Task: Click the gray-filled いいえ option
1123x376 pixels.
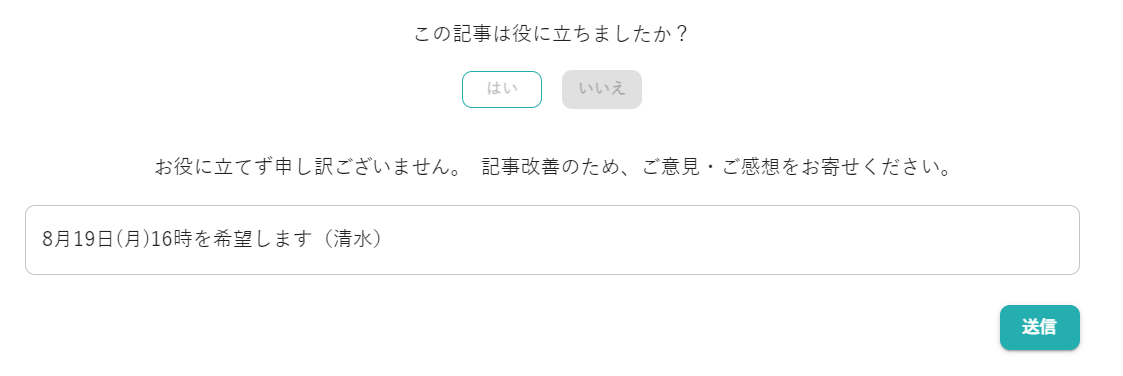Action: point(602,90)
